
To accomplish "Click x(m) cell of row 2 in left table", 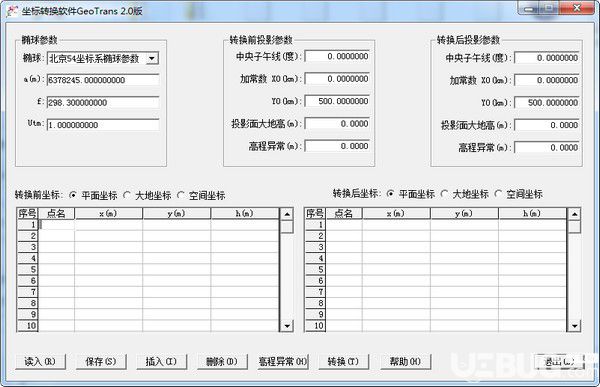I will 108,236.
